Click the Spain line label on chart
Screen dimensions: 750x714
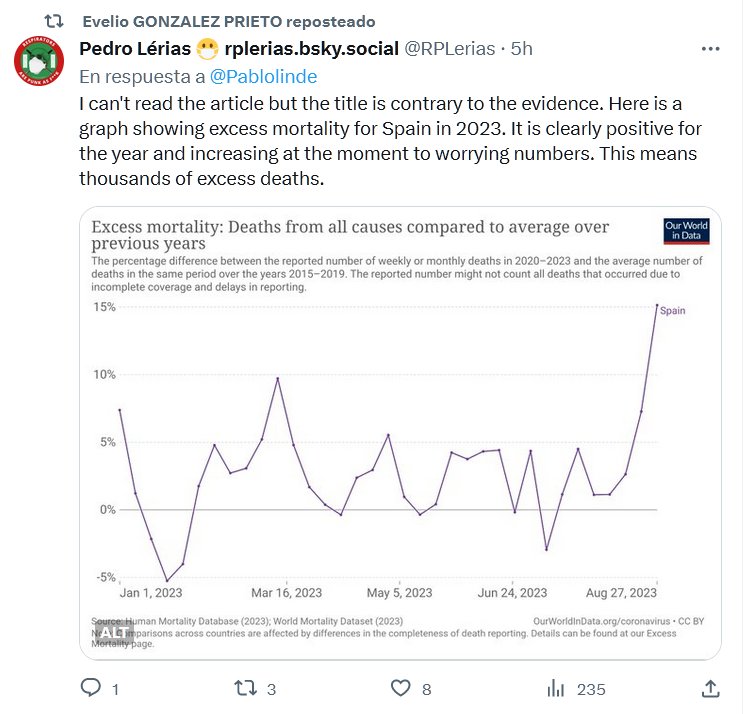click(673, 311)
